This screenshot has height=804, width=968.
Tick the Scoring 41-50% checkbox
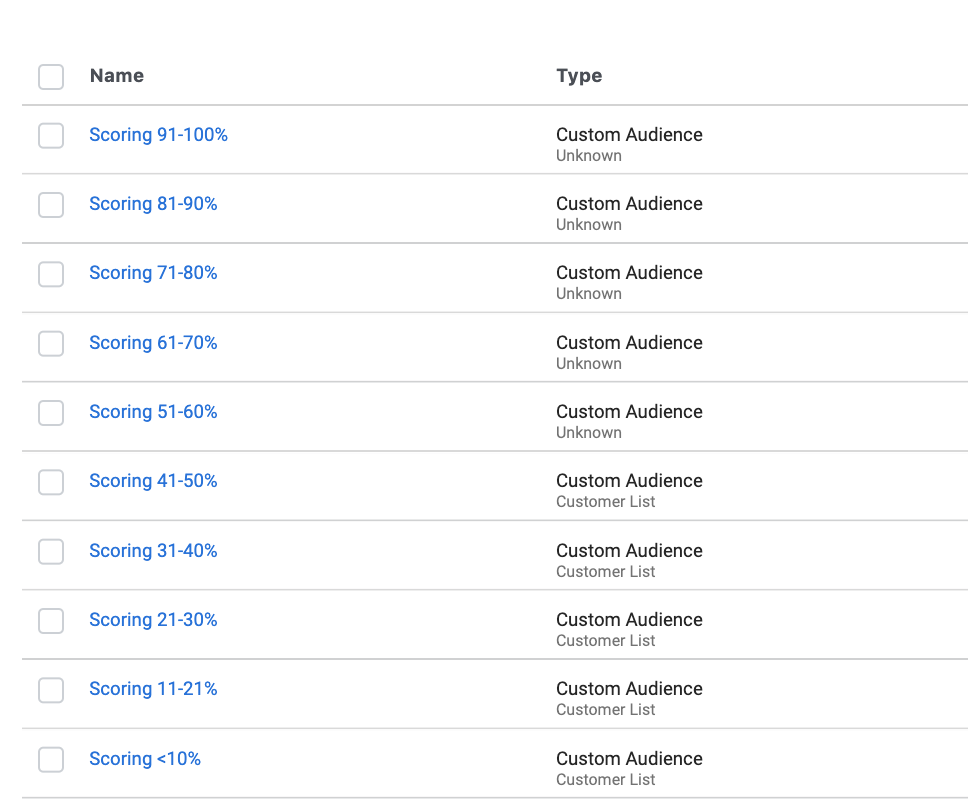51,482
